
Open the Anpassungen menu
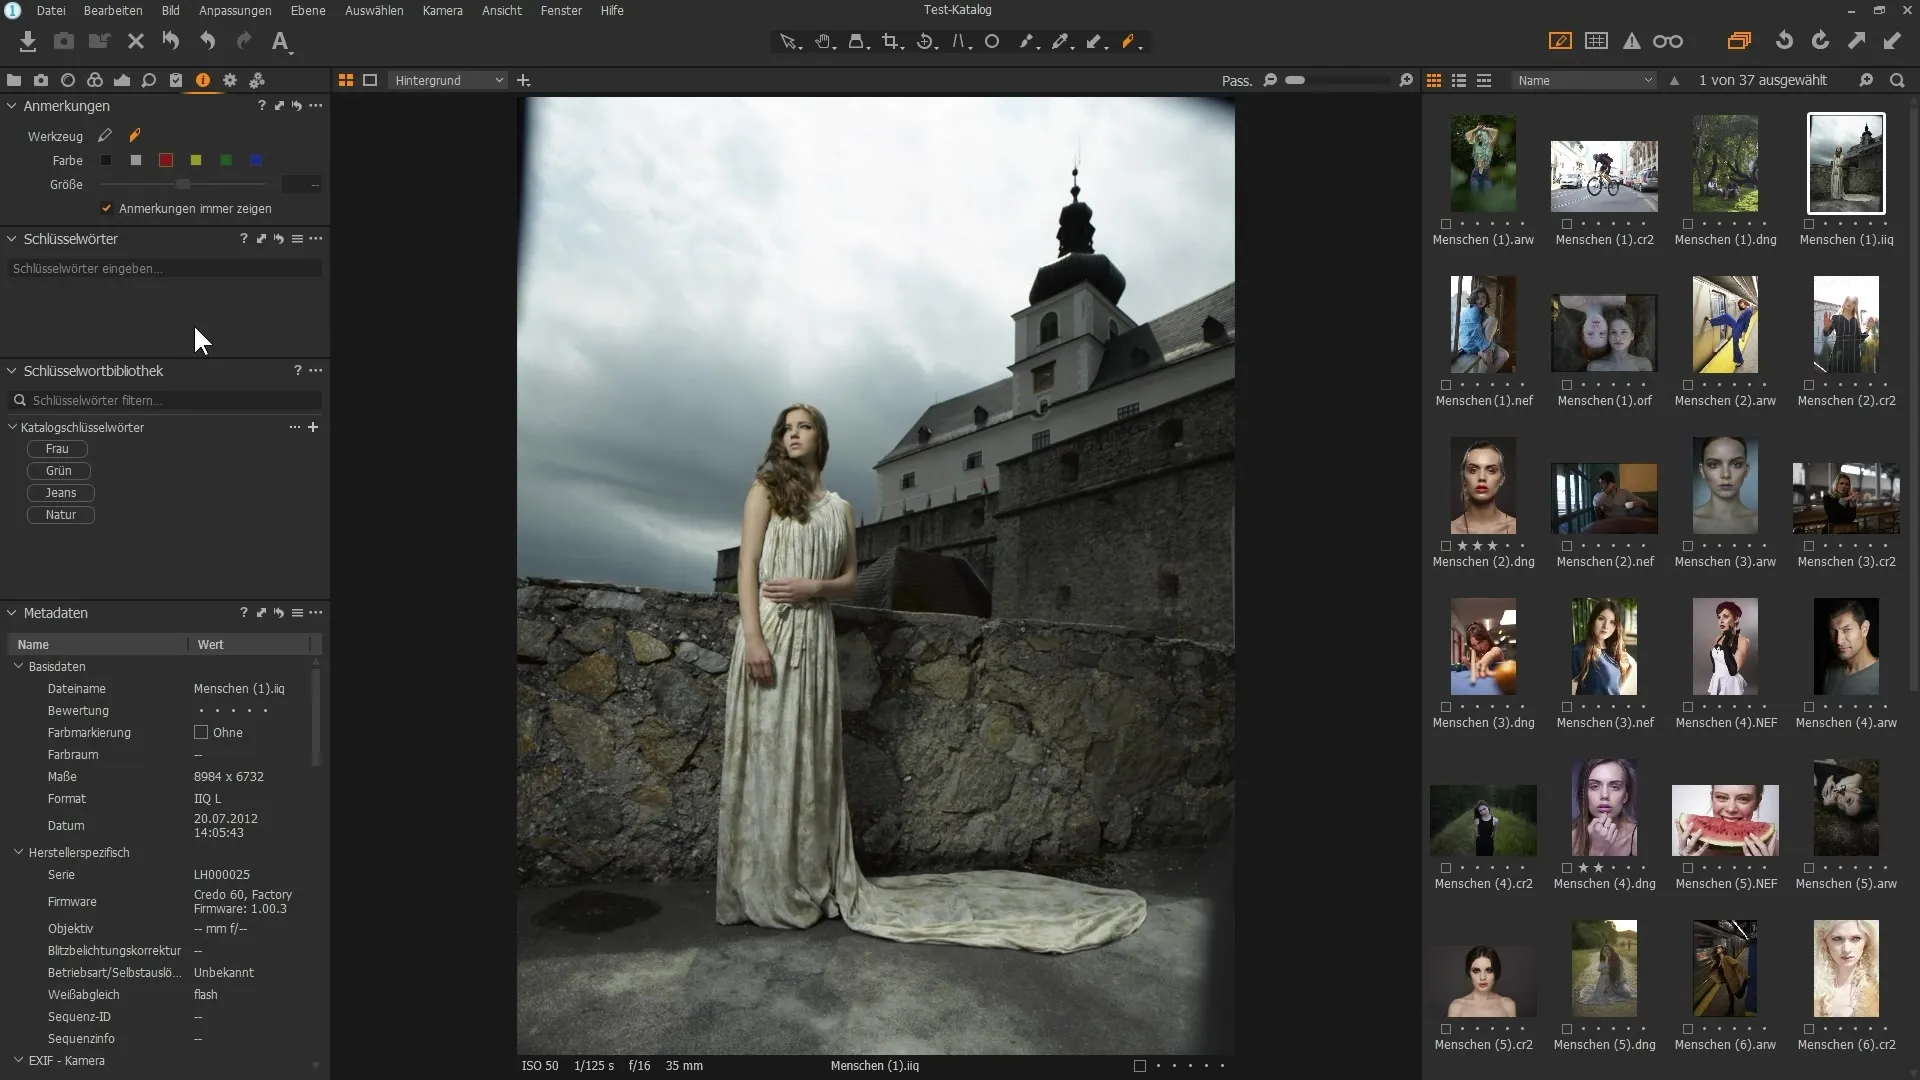coord(235,10)
